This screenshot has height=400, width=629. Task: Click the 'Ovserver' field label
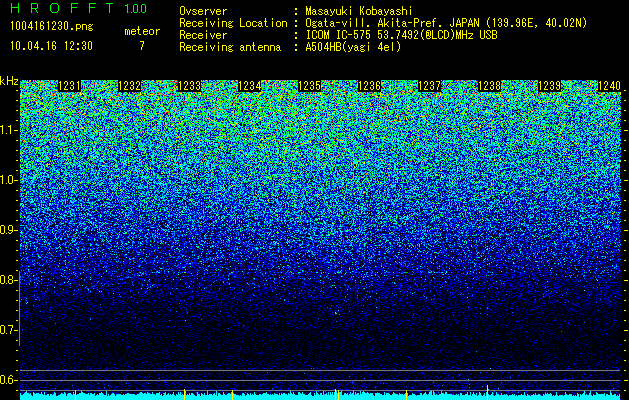click(x=203, y=11)
